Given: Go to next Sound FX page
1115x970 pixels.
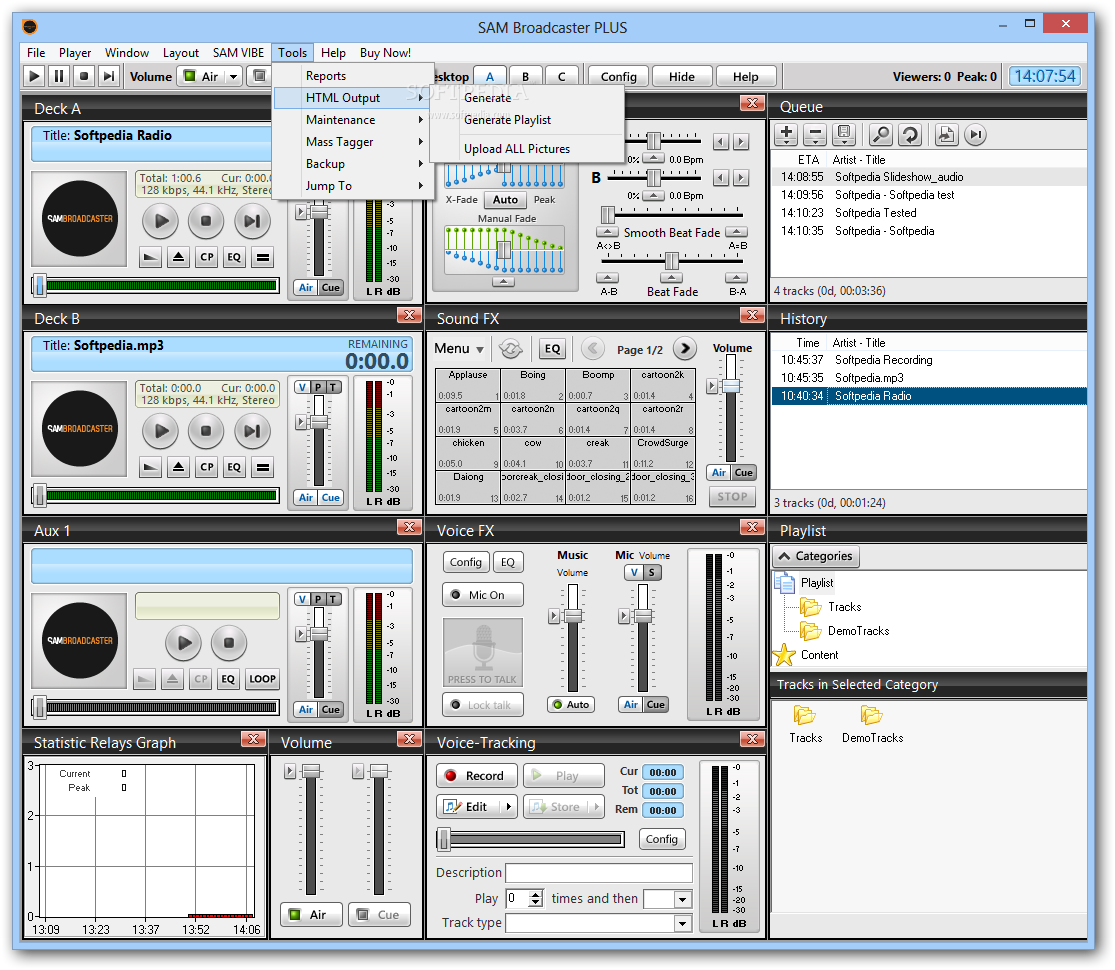Looking at the screenshot, I should [x=685, y=348].
